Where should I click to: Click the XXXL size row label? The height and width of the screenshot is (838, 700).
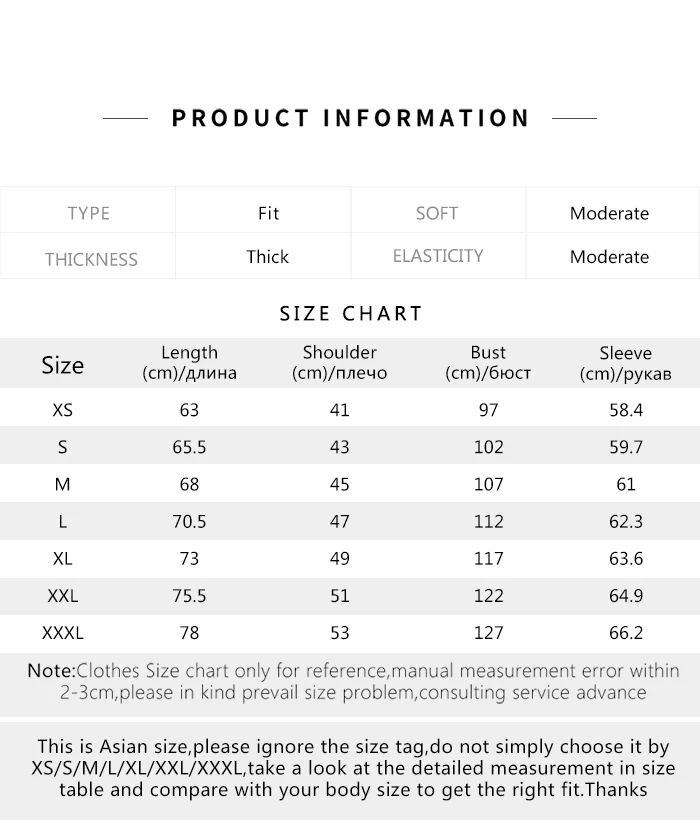coord(62,633)
